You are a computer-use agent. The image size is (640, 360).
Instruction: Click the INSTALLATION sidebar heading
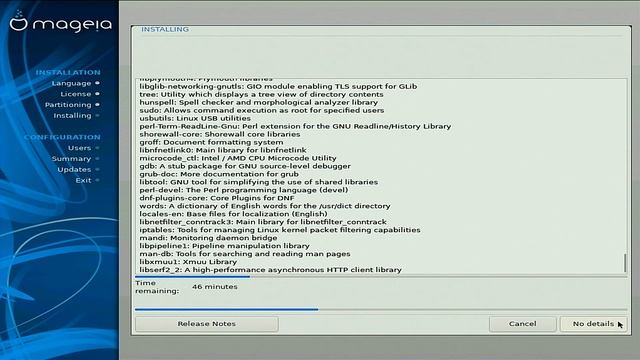(x=68, y=72)
